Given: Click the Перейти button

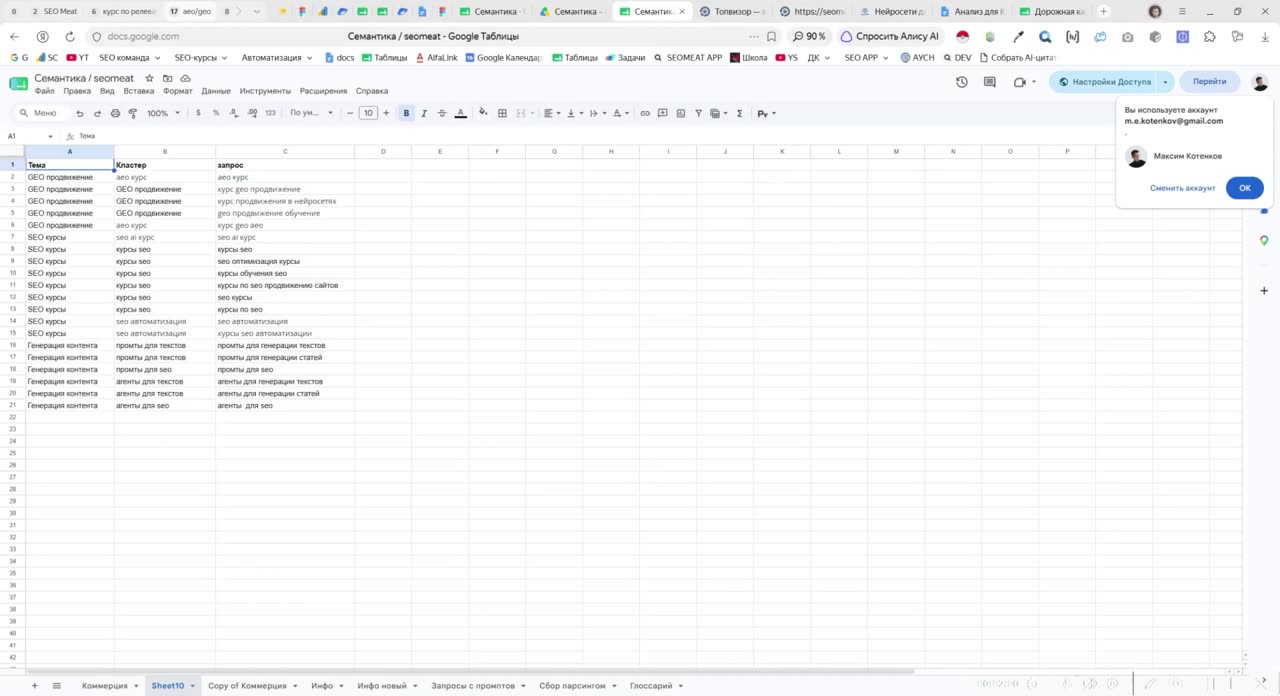Looking at the screenshot, I should pos(1209,82).
